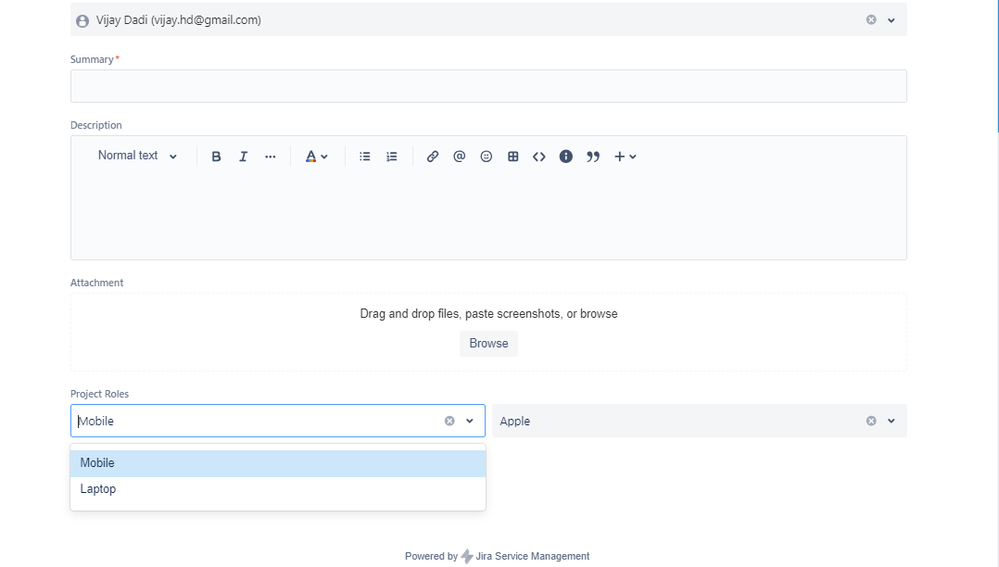This screenshot has width=999, height=567.
Task: Insert a table in the description
Action: click(x=513, y=157)
